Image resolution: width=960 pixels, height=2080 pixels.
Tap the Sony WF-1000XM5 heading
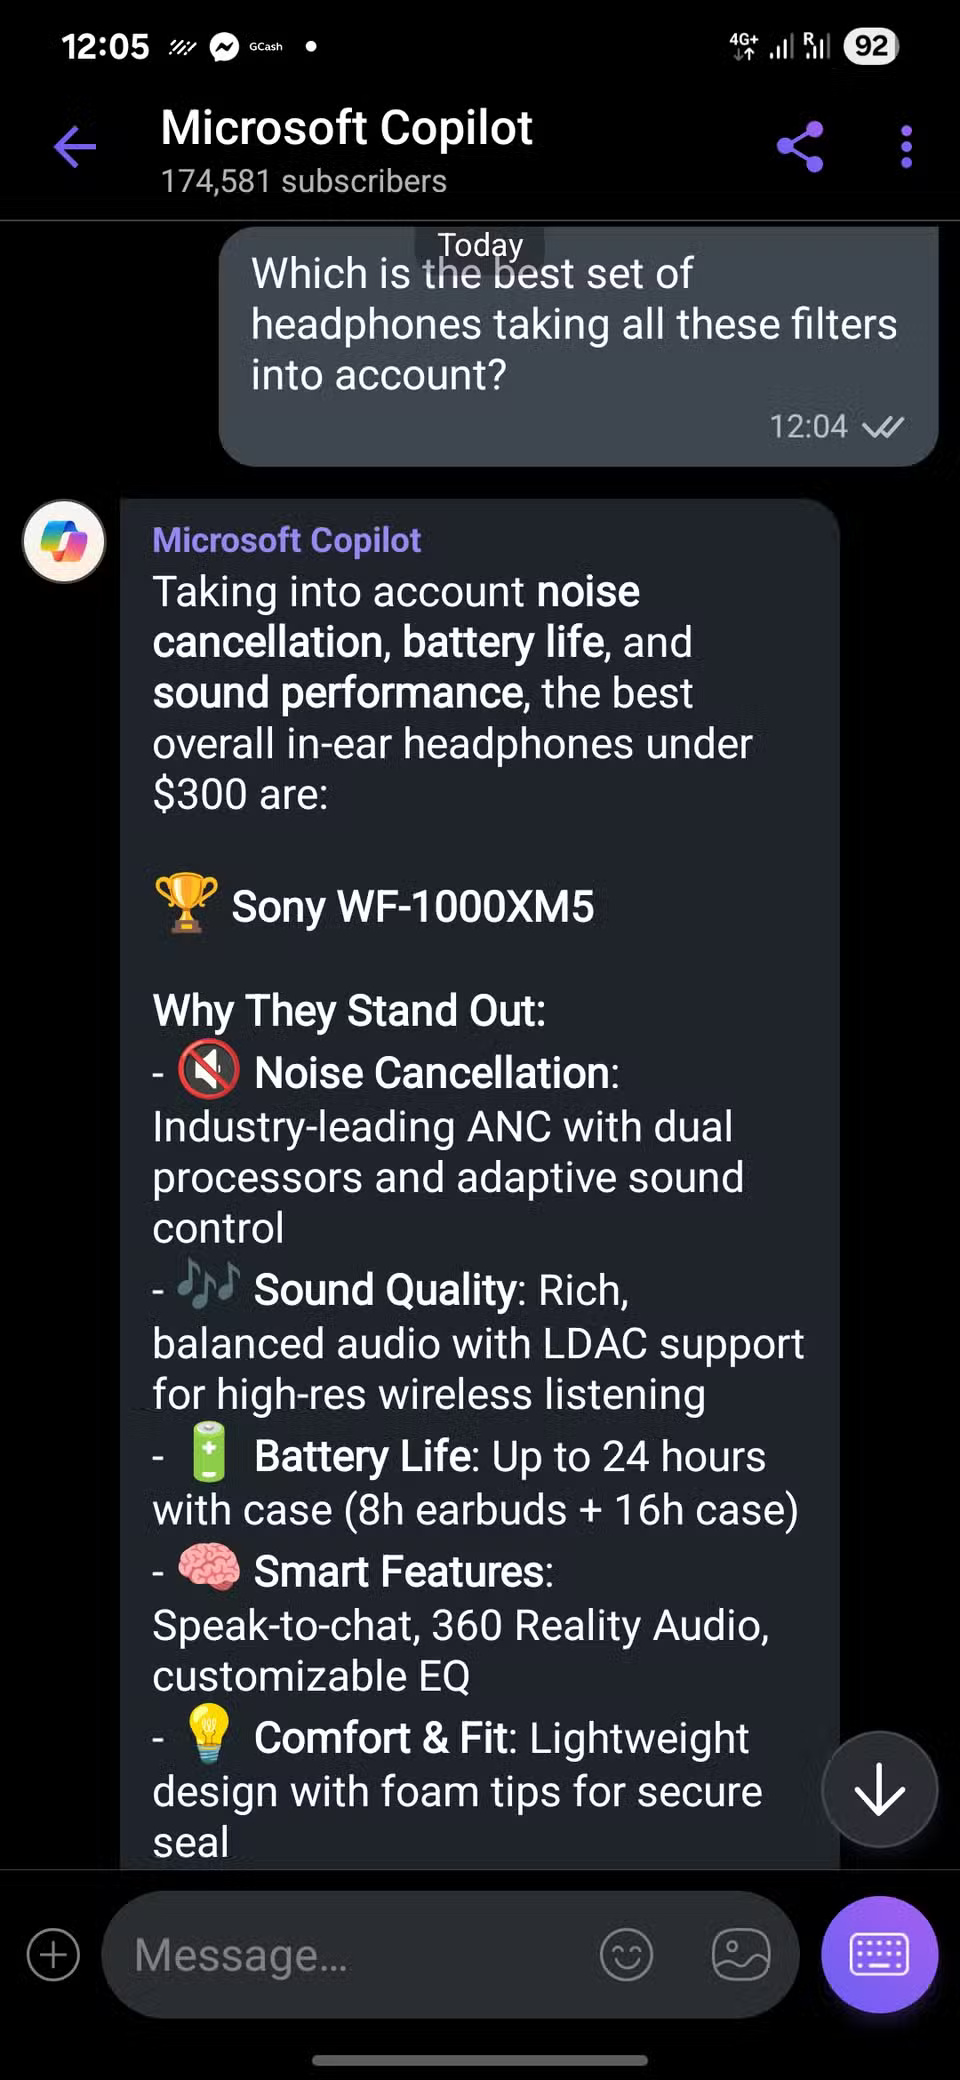coord(412,907)
